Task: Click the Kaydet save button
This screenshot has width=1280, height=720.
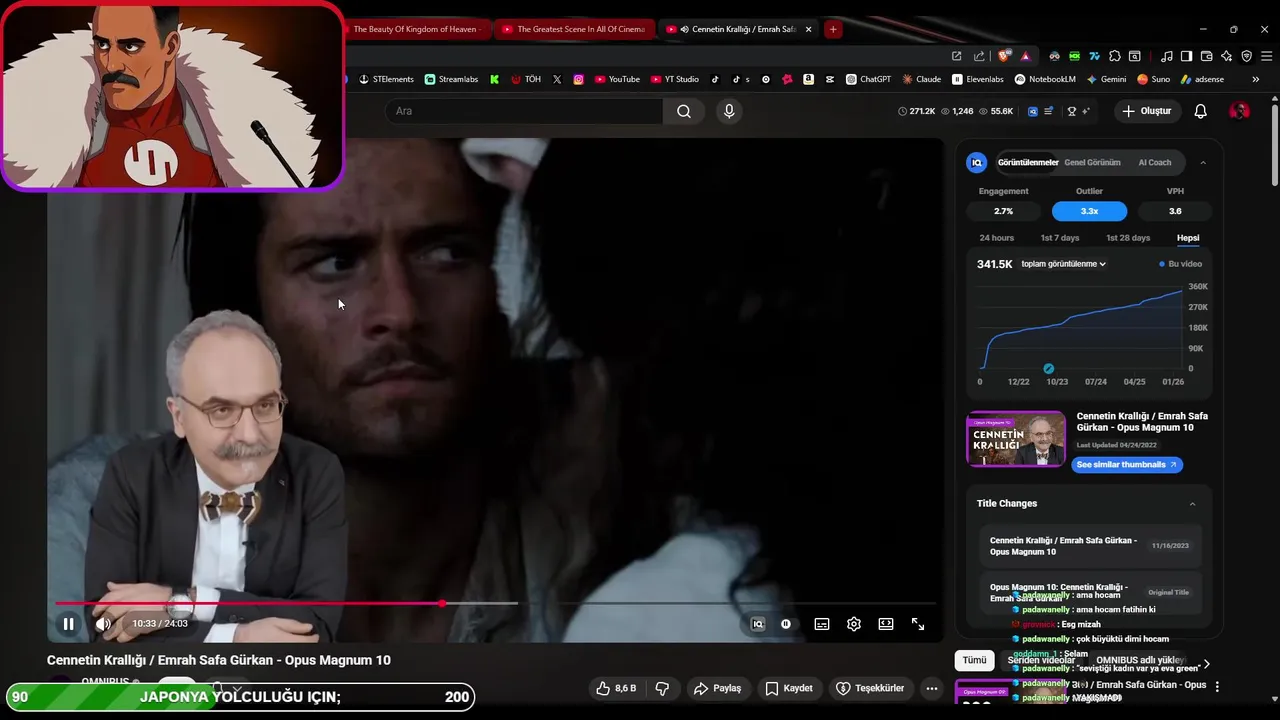Action: coord(789,688)
